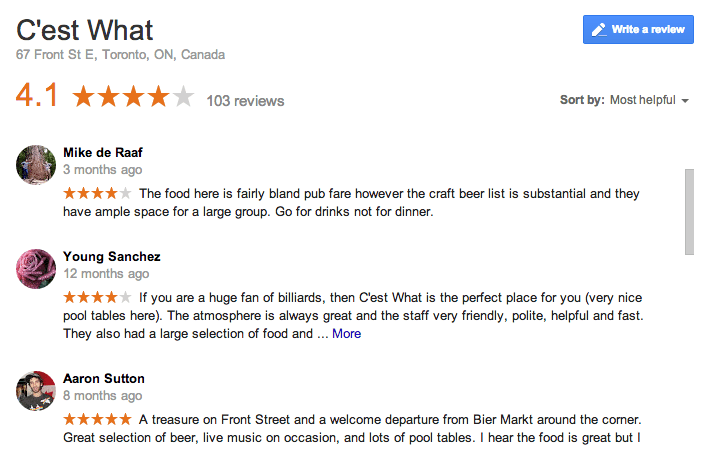
Task: Click the Aaron Sutton reviewer name
Action: 104,378
